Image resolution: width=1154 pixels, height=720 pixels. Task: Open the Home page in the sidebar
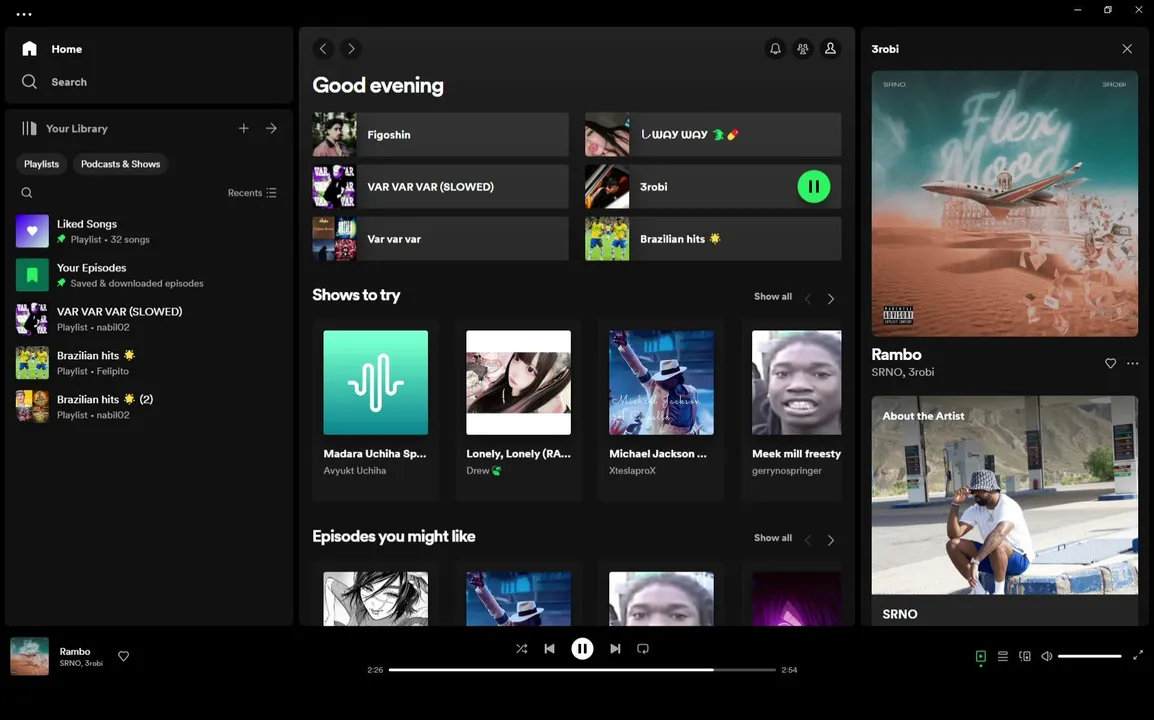(52, 49)
